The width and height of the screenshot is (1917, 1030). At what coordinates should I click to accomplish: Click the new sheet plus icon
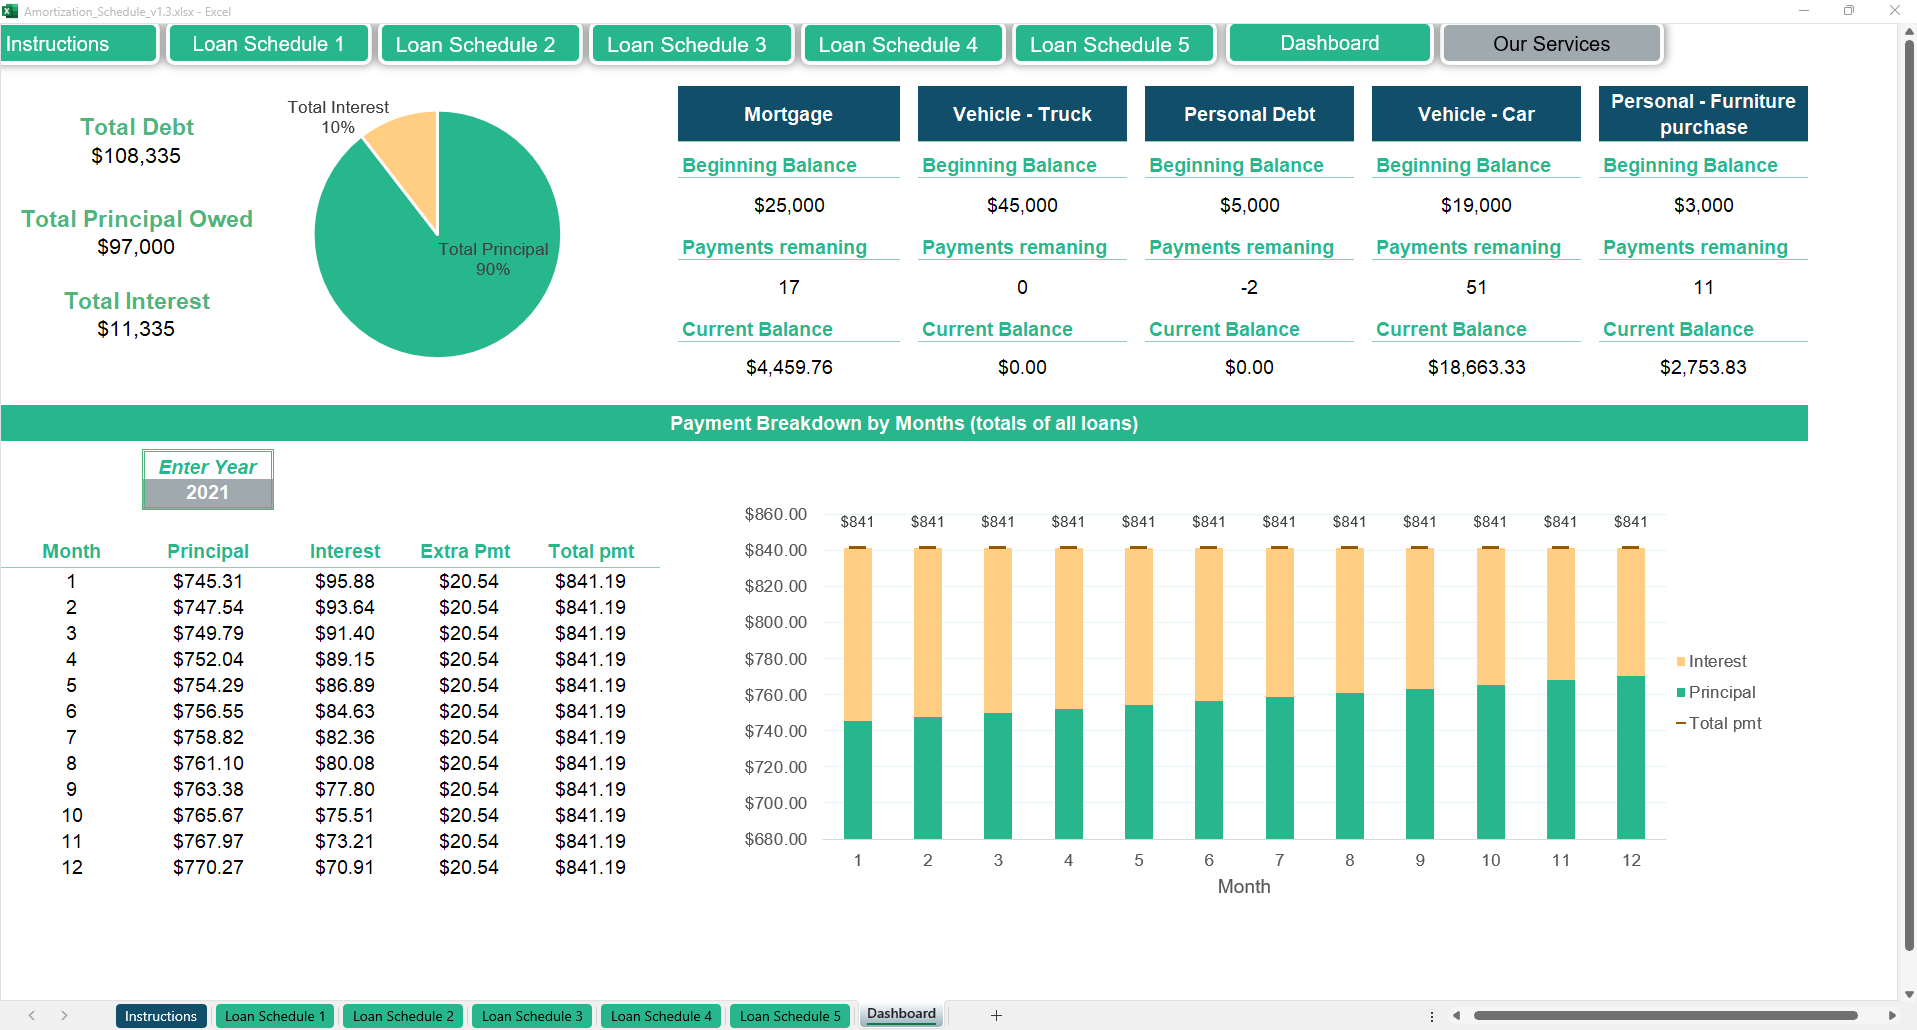pos(996,1015)
